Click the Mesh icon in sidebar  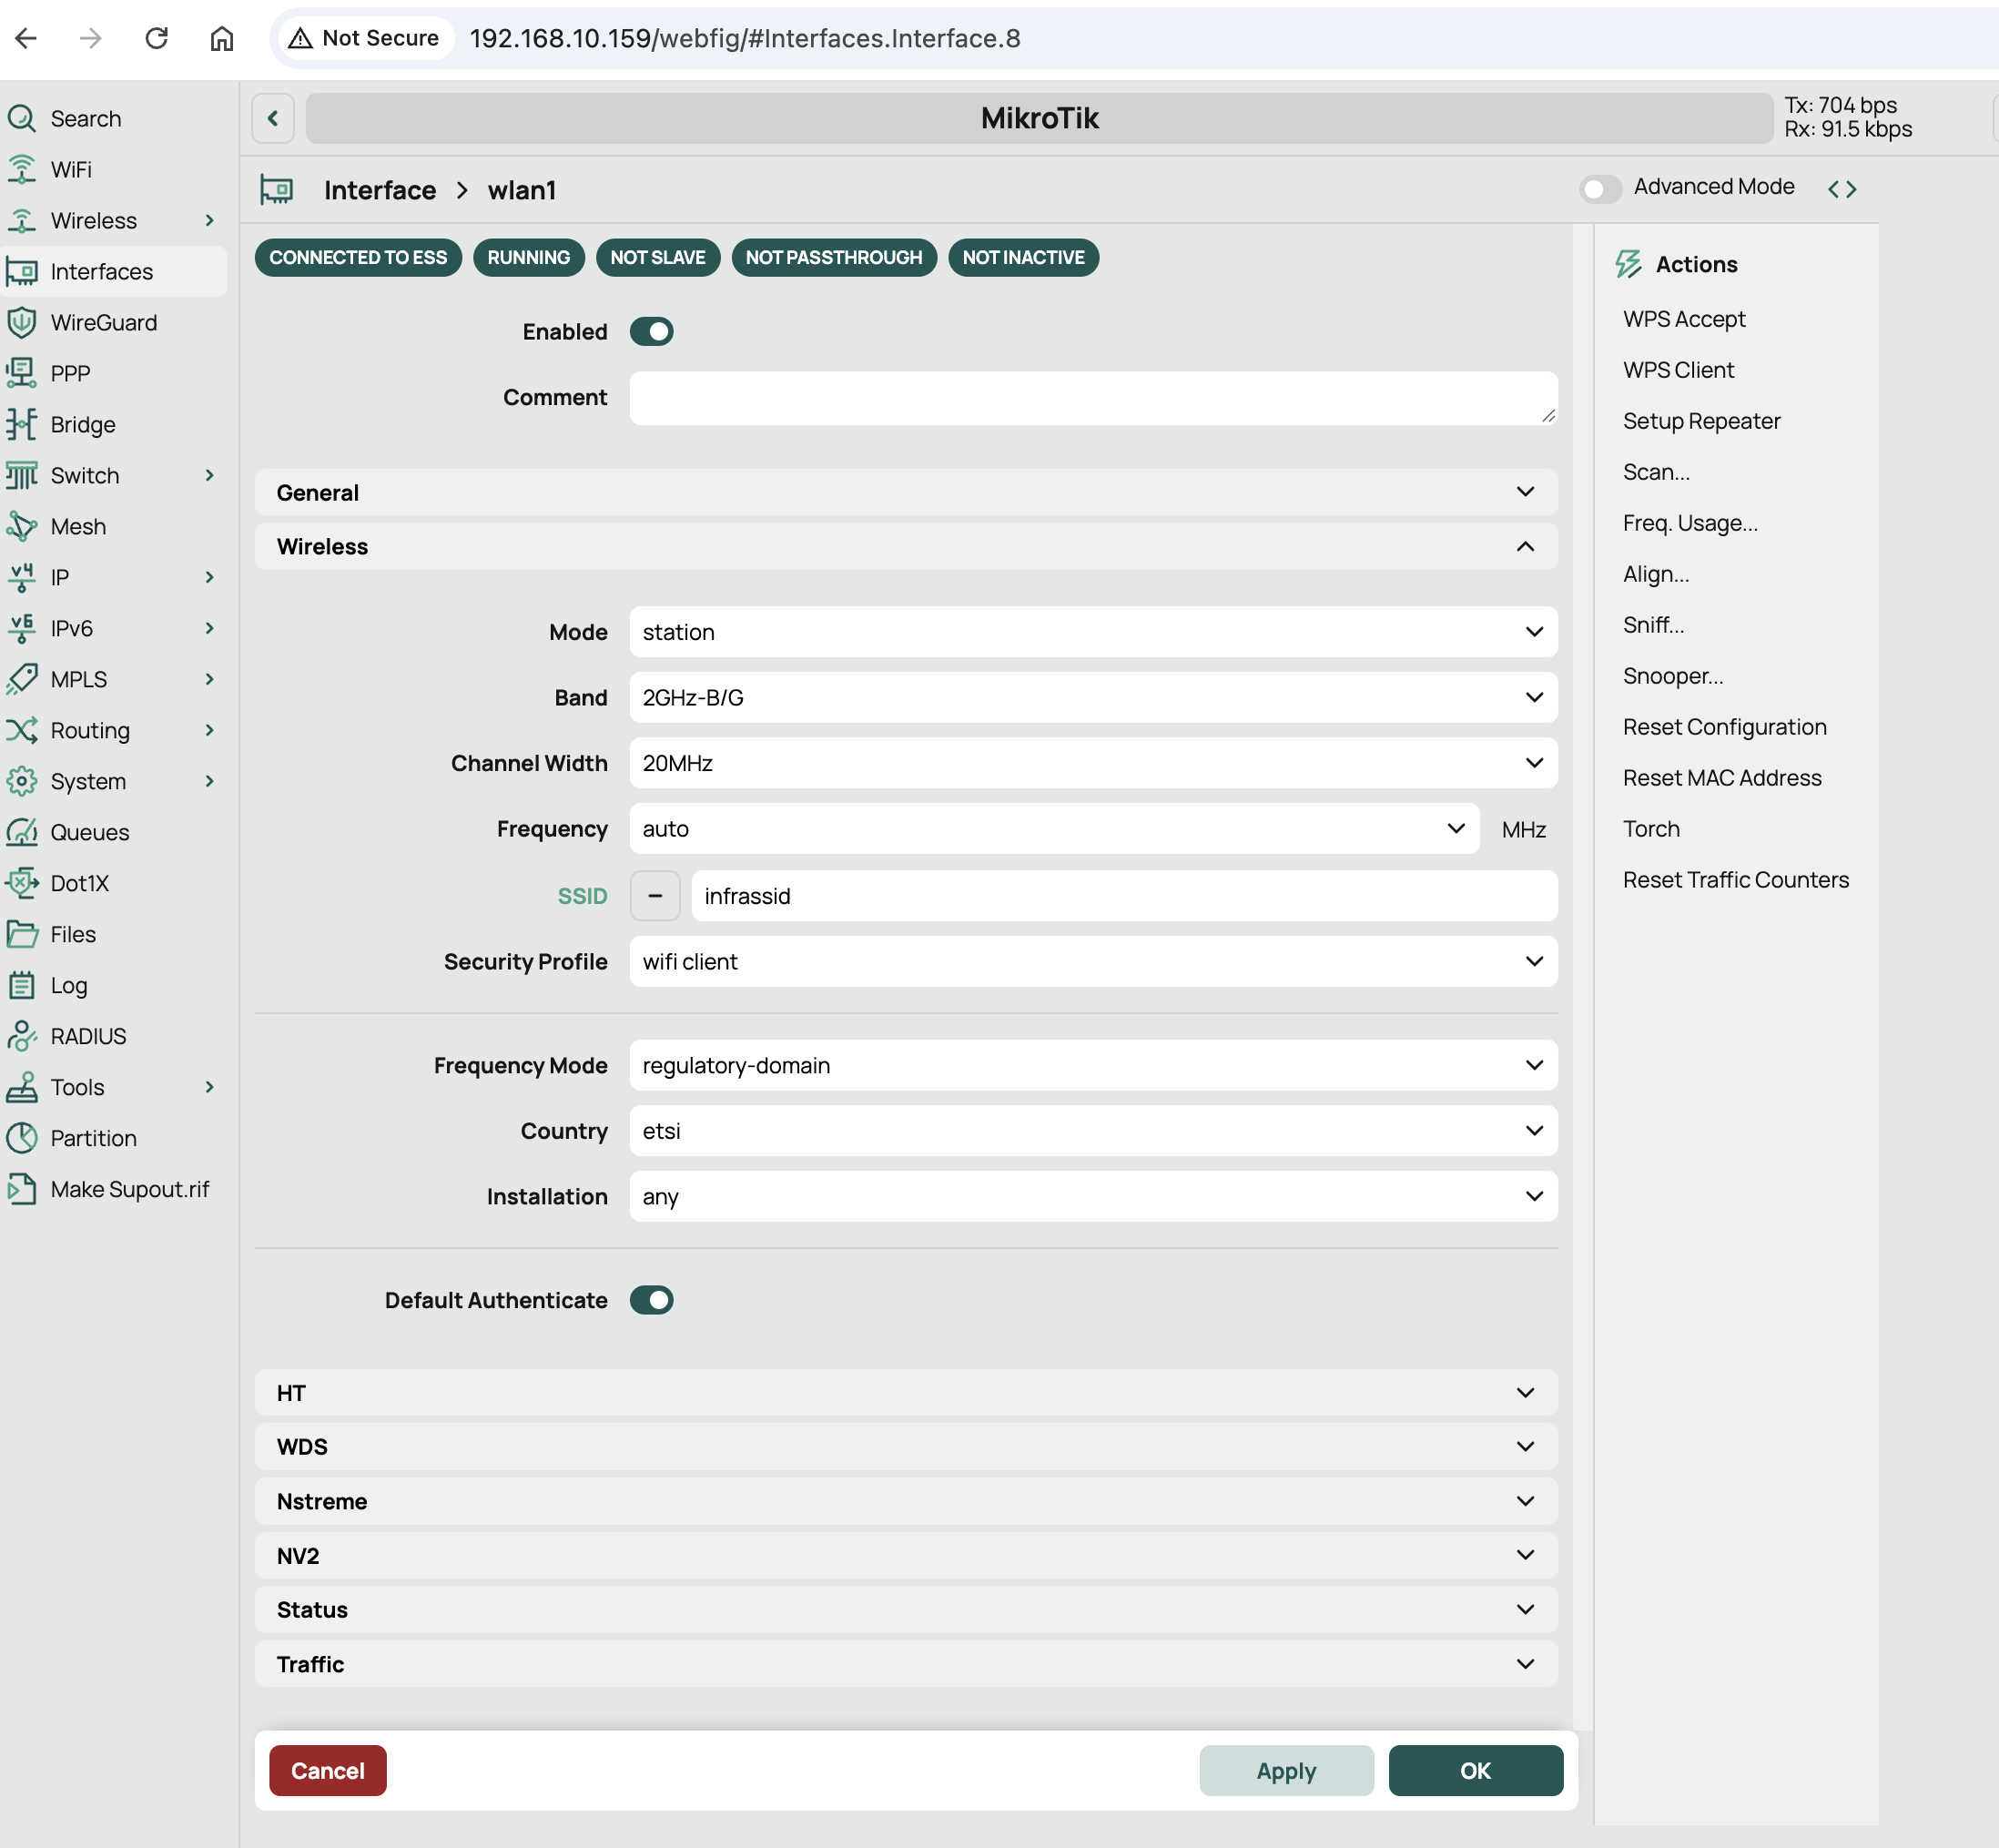point(21,526)
